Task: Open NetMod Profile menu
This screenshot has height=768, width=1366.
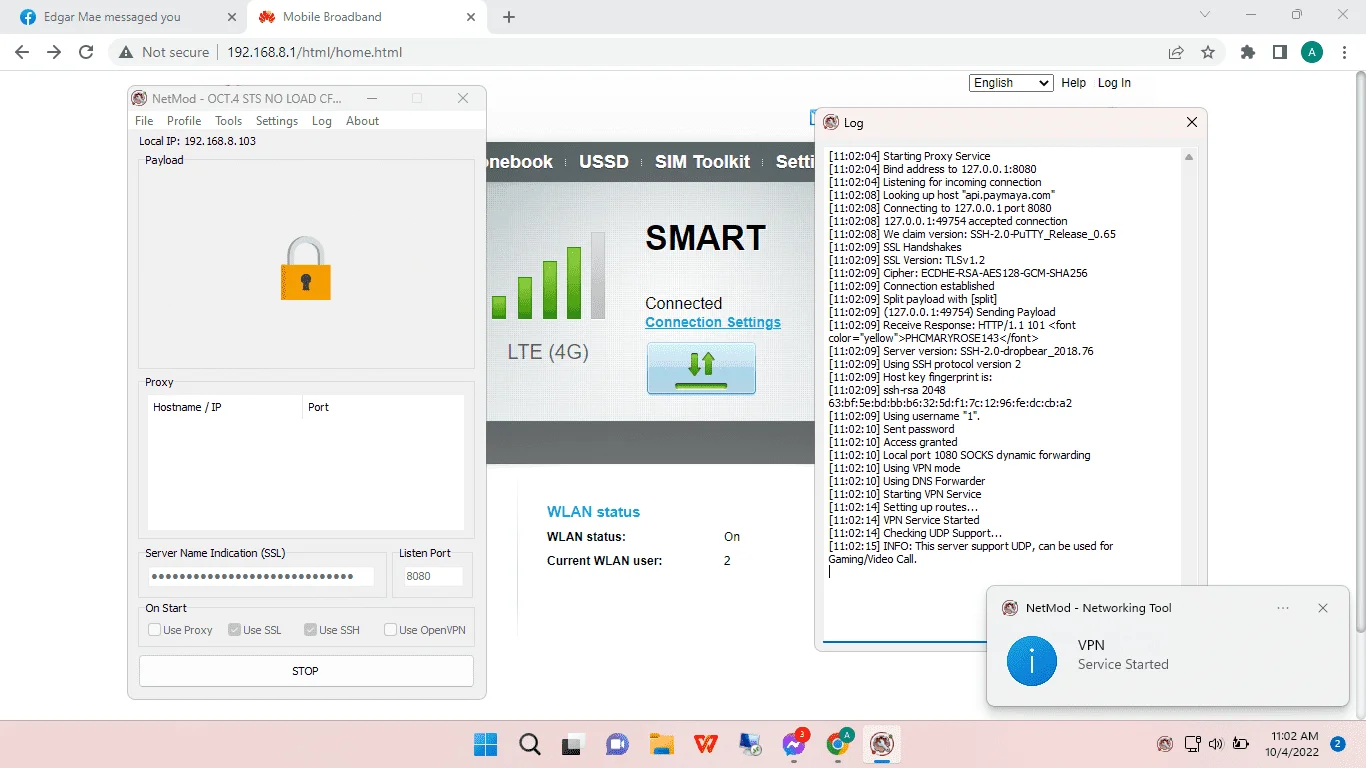Action: 184,121
